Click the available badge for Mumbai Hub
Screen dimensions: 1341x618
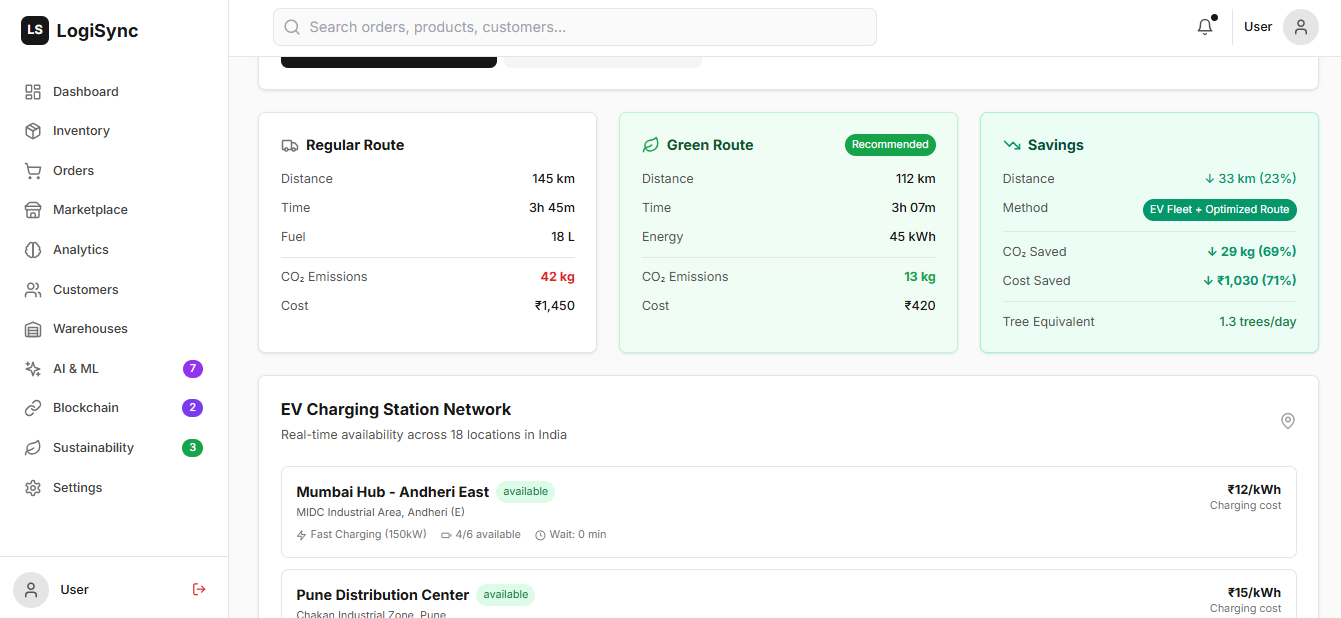526,492
